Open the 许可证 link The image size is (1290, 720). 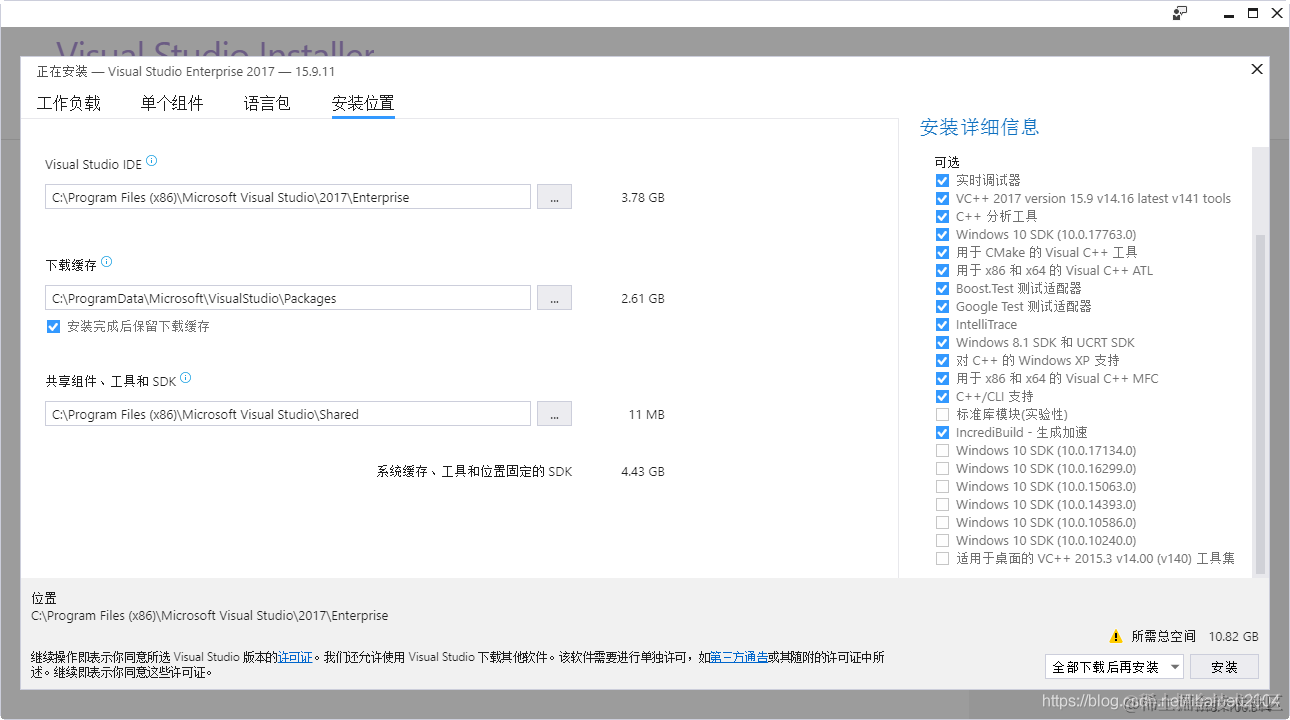point(295,657)
